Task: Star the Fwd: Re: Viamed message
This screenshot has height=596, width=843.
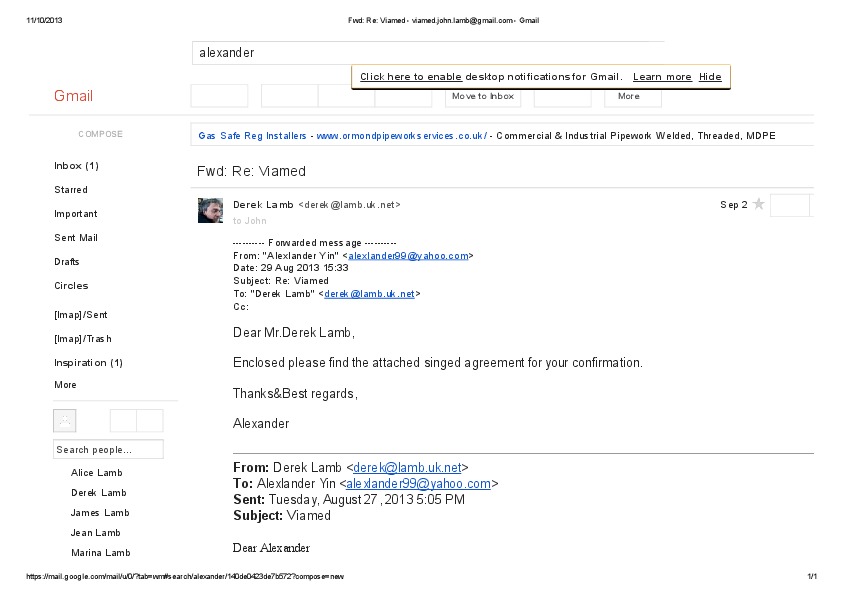Action: click(x=758, y=204)
